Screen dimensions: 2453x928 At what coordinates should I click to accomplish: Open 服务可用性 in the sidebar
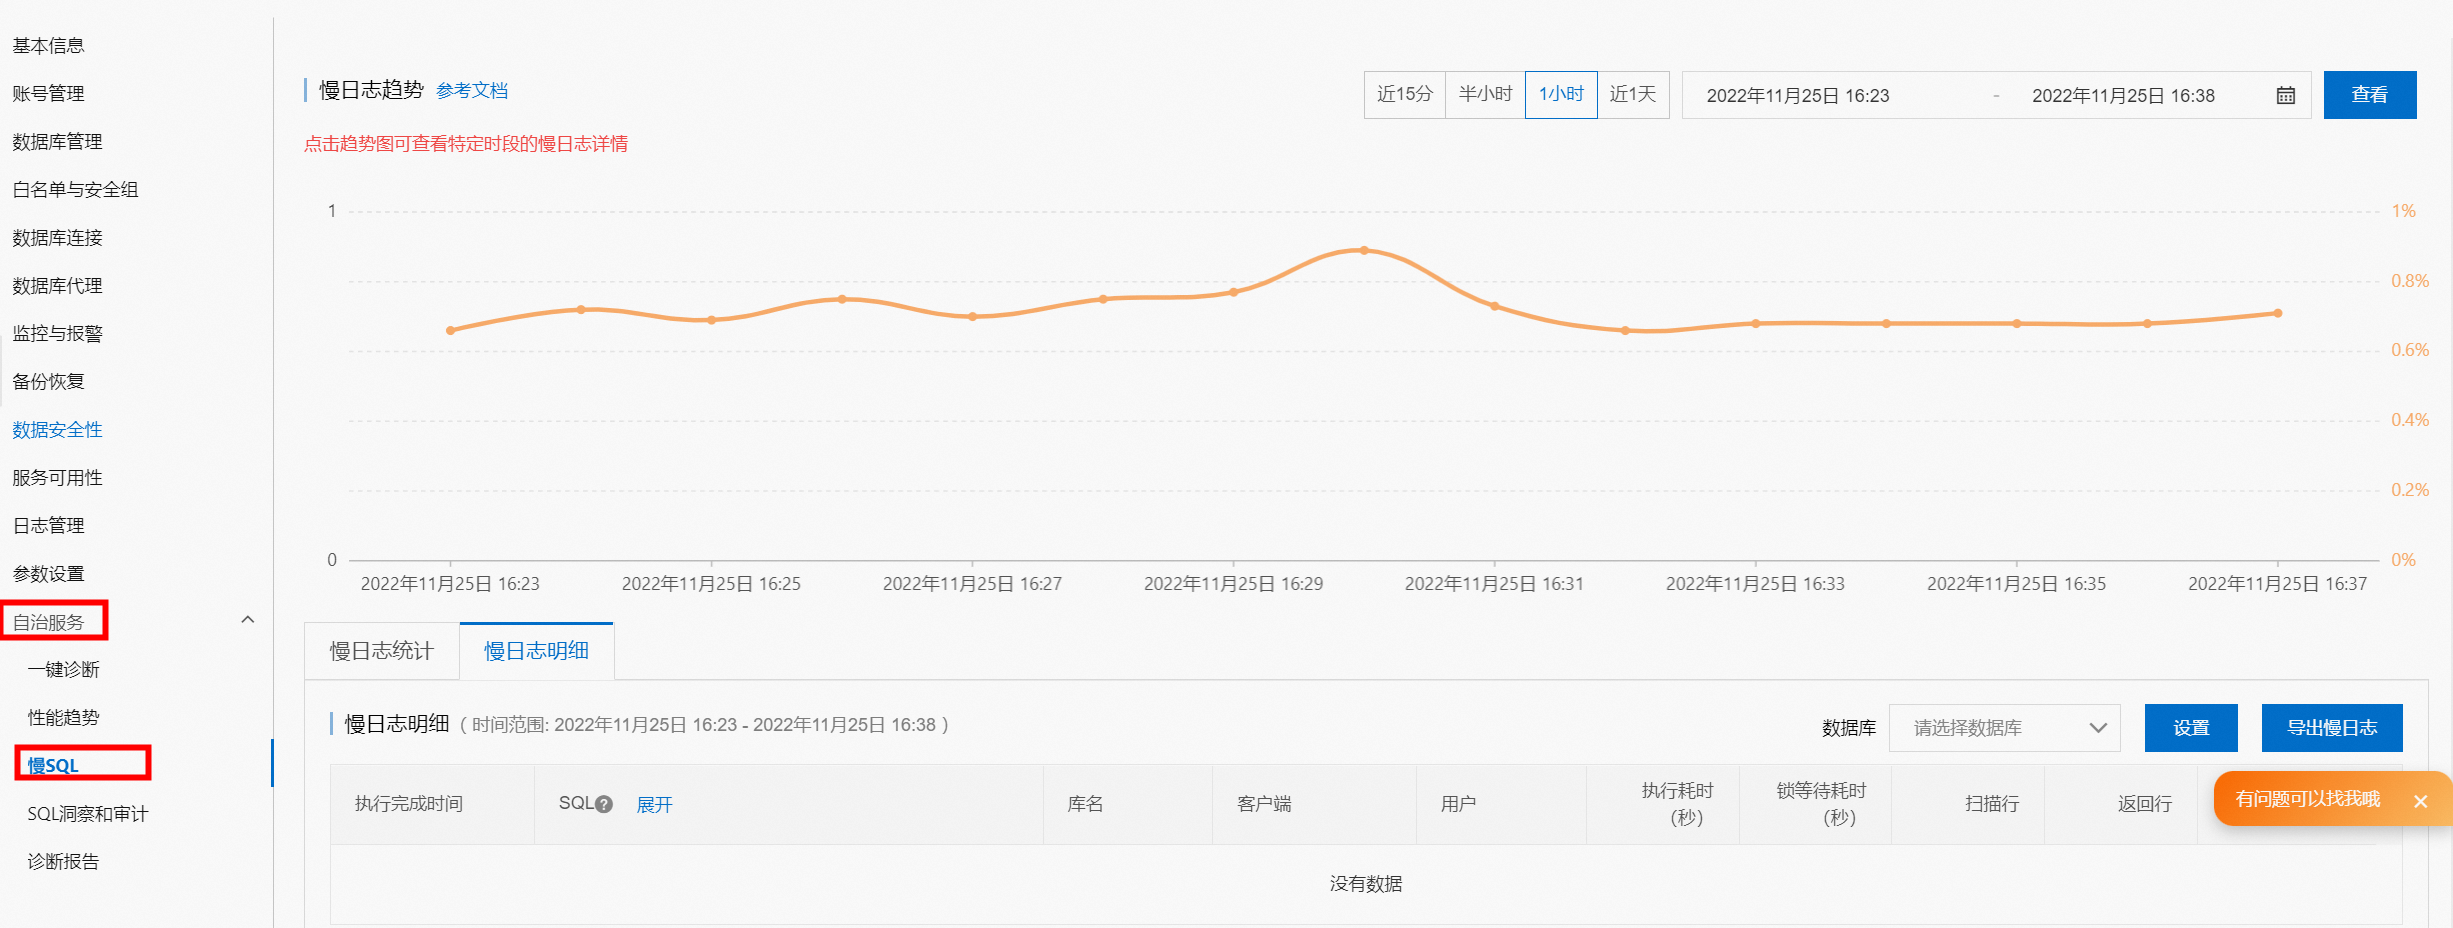[57, 478]
